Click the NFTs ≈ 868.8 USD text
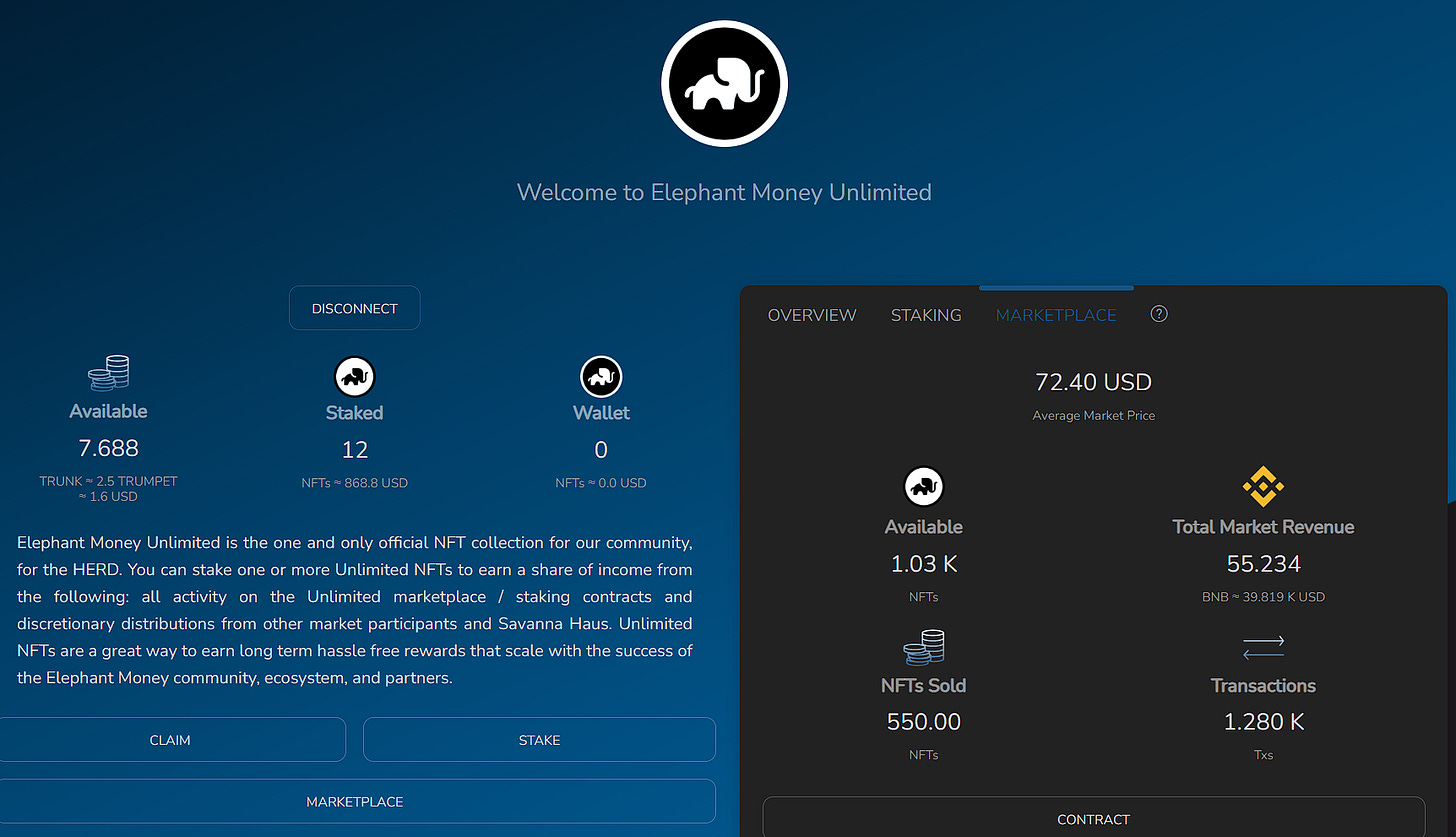 [x=354, y=483]
